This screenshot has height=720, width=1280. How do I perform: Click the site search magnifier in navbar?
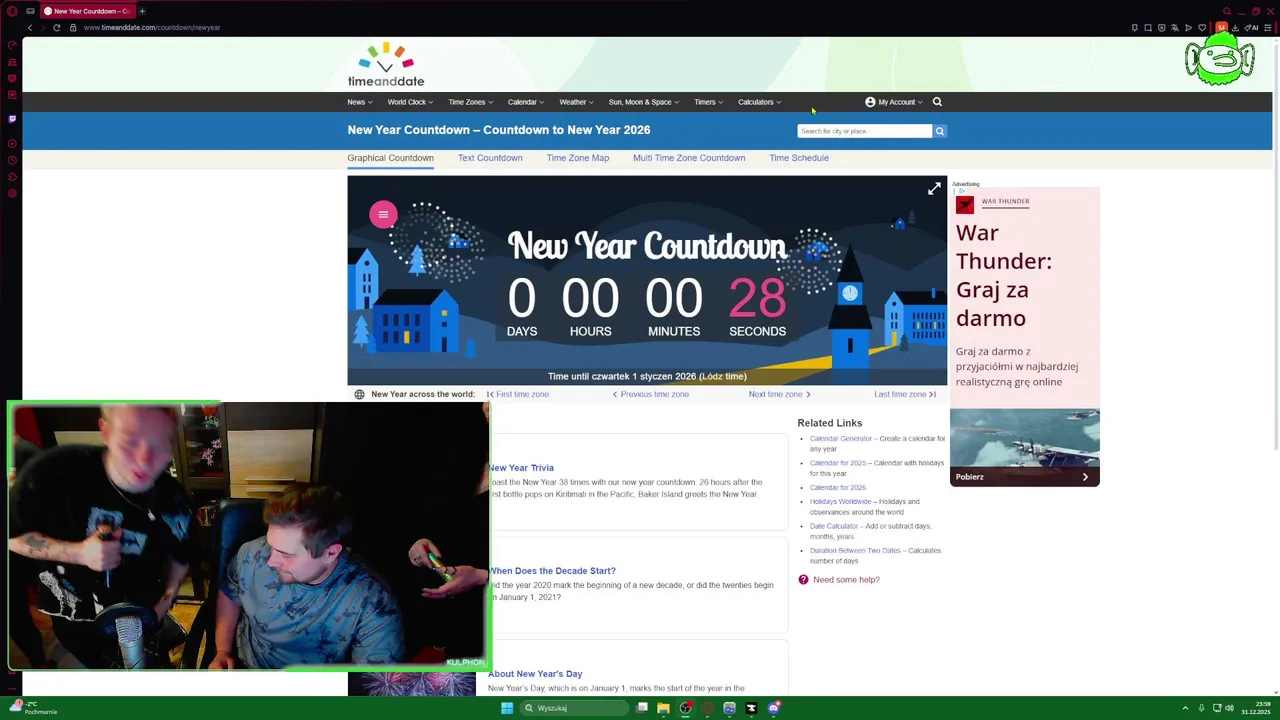pos(937,102)
